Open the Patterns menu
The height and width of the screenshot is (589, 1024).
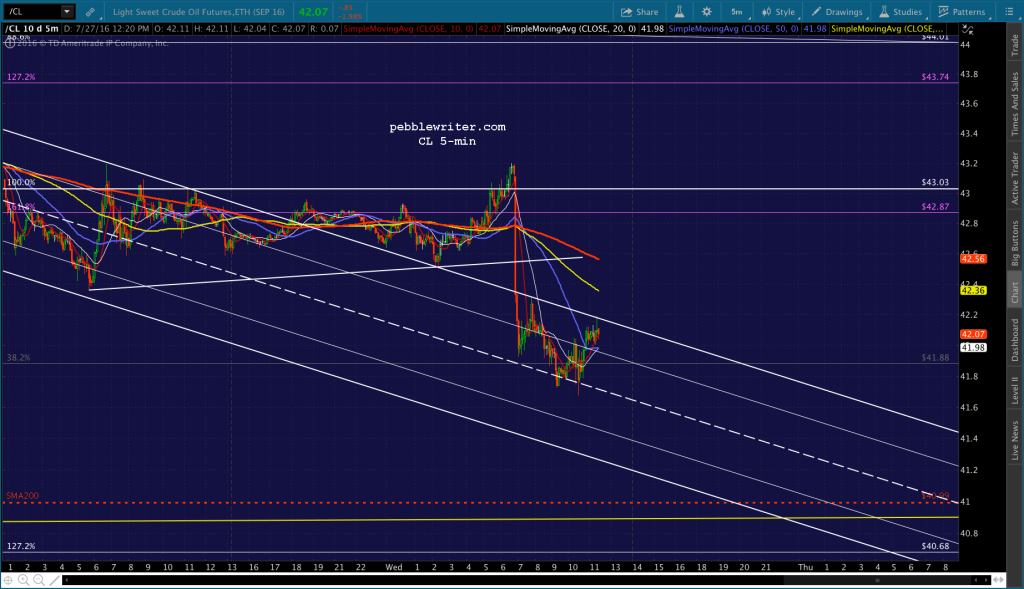click(962, 12)
